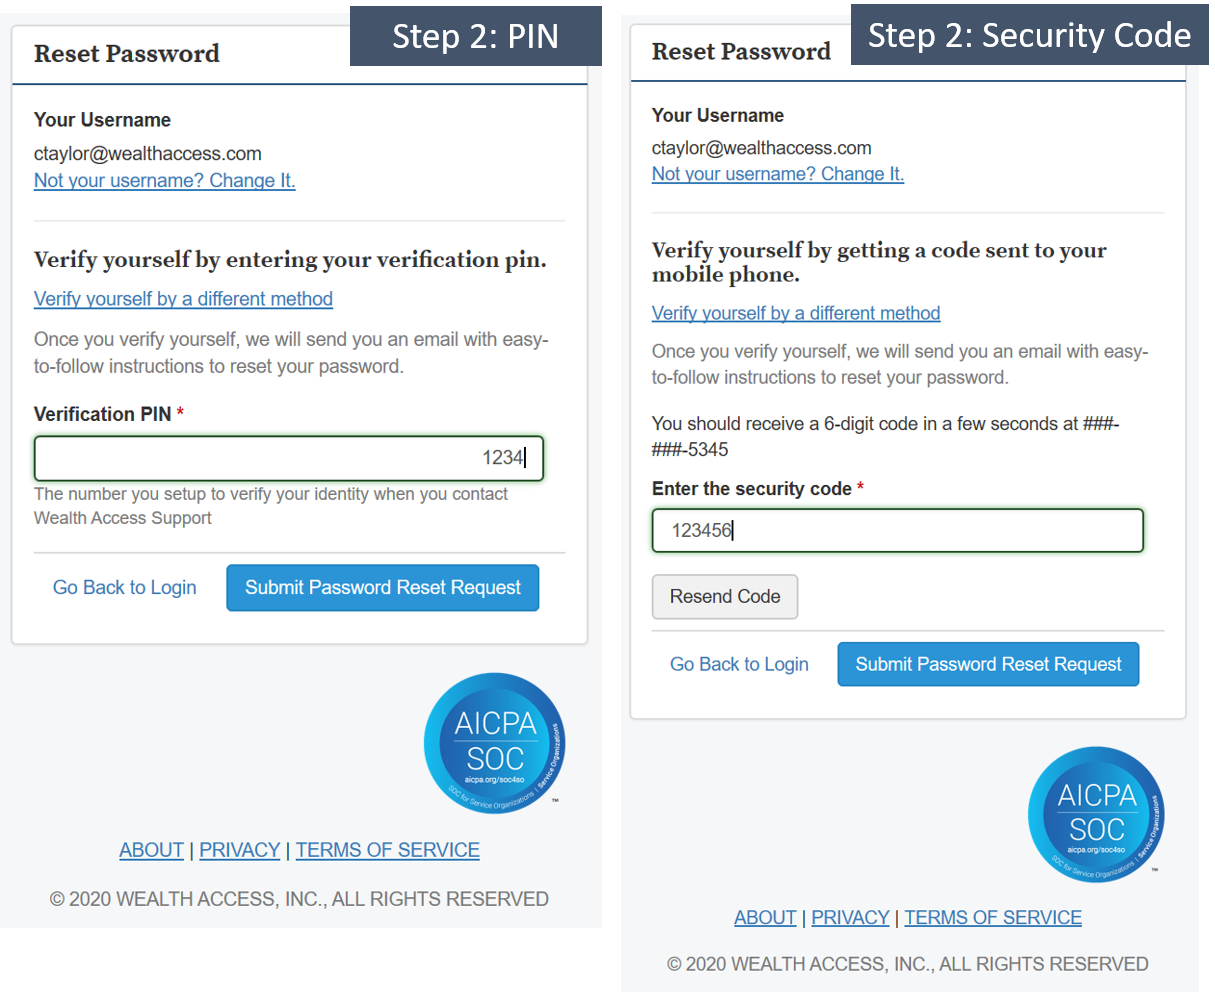Open the PRIVACY link in right footer
1215x992 pixels.
pos(850,917)
